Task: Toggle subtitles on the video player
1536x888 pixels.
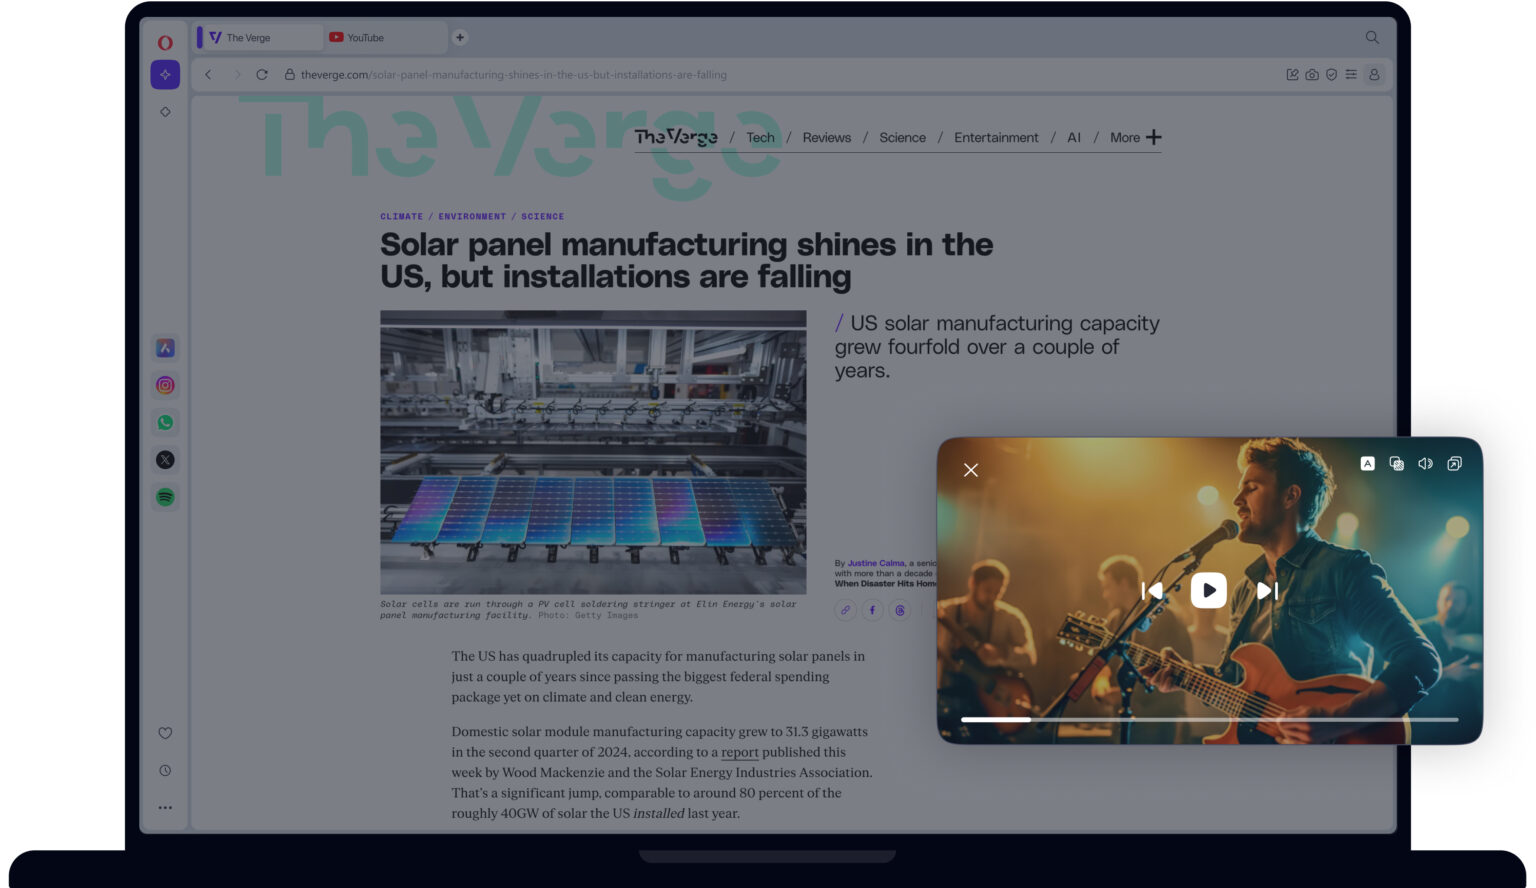Action: 1367,463
